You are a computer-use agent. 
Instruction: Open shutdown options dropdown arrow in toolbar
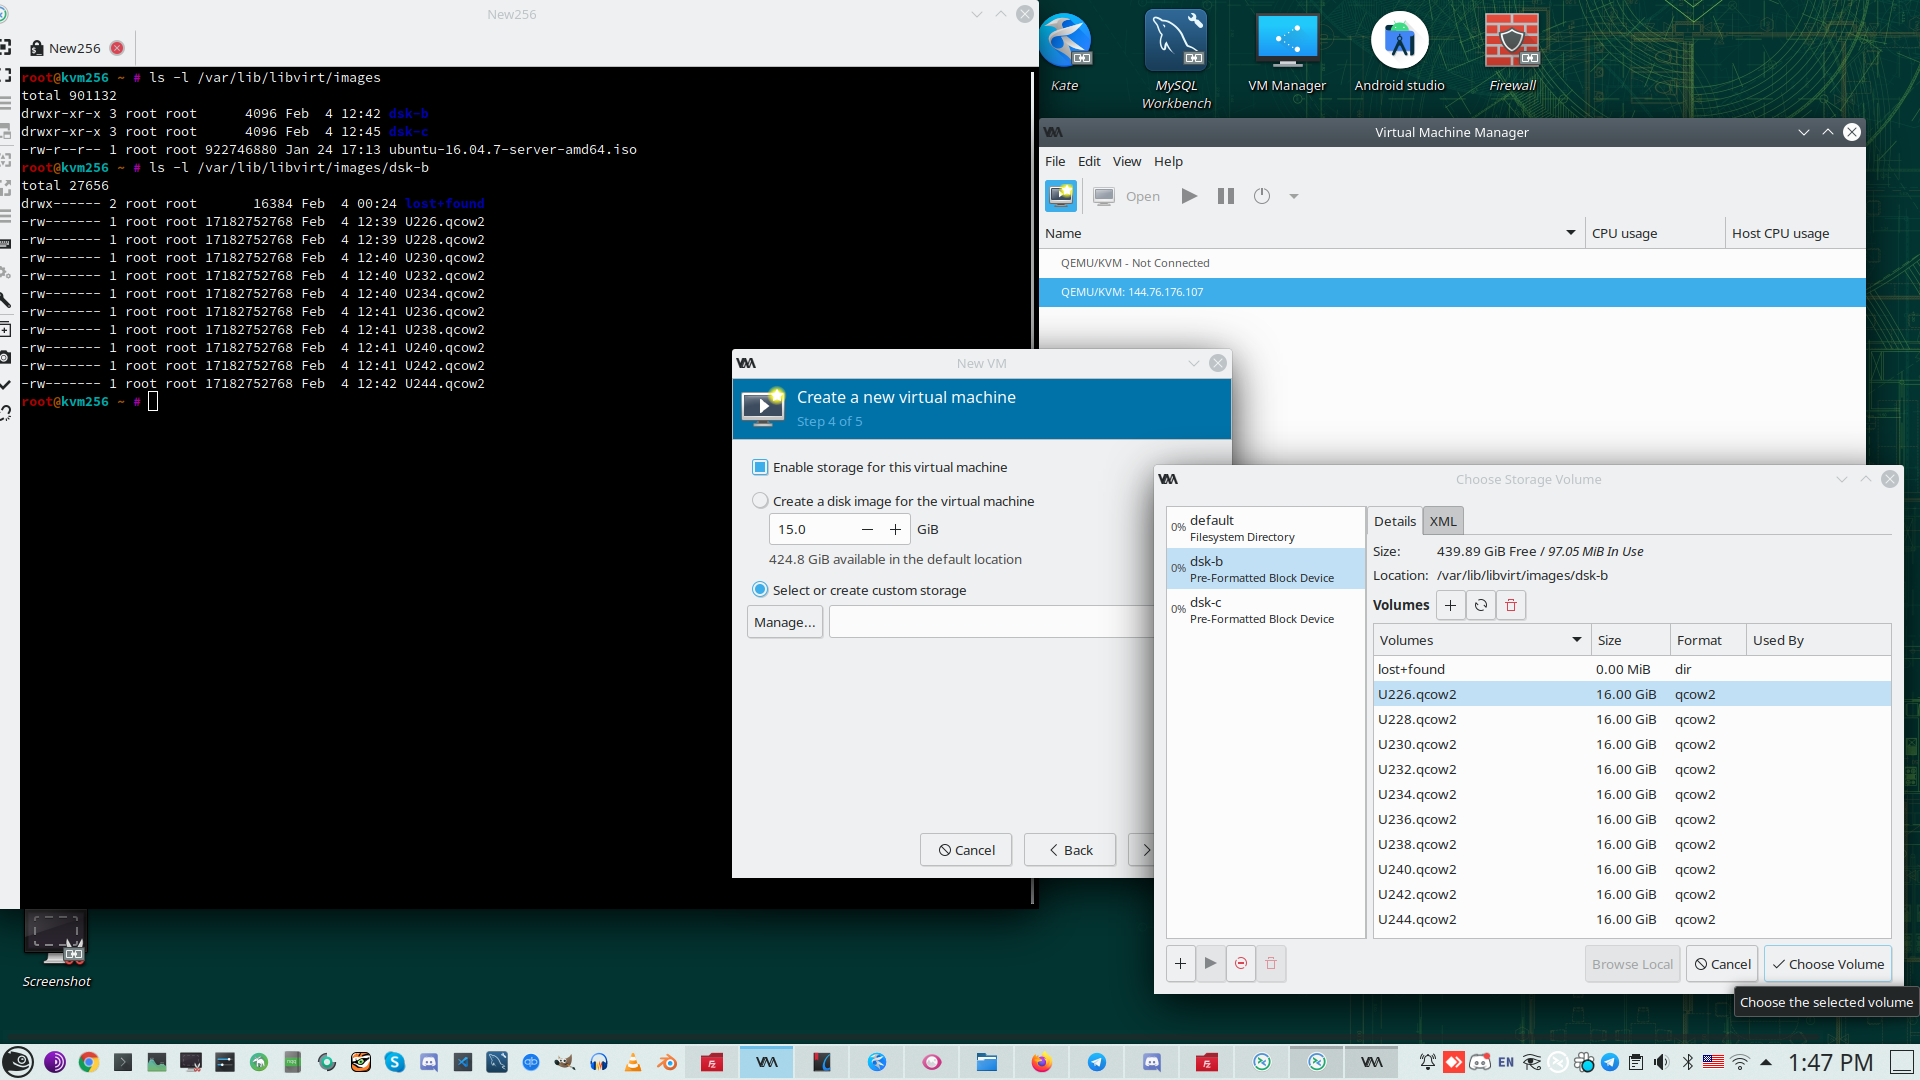(x=1294, y=196)
